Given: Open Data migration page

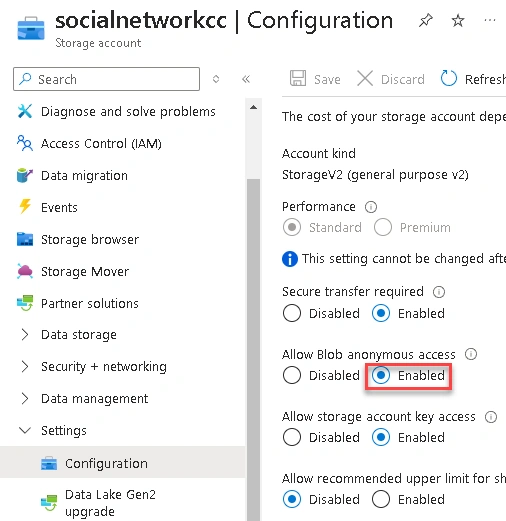Looking at the screenshot, I should tap(84, 176).
